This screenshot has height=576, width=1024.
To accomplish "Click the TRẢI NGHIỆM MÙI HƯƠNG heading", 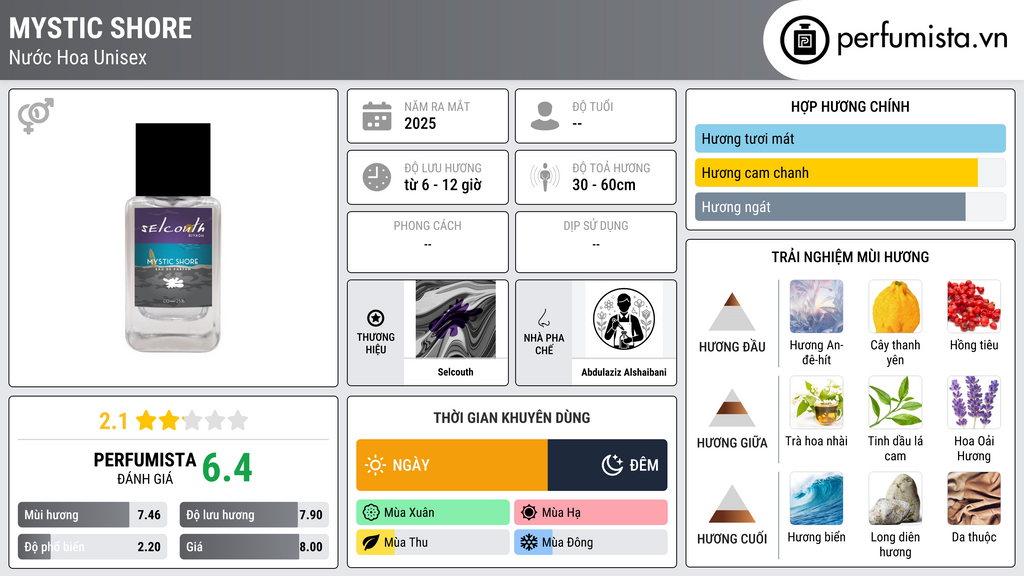I will pyautogui.click(x=850, y=257).
